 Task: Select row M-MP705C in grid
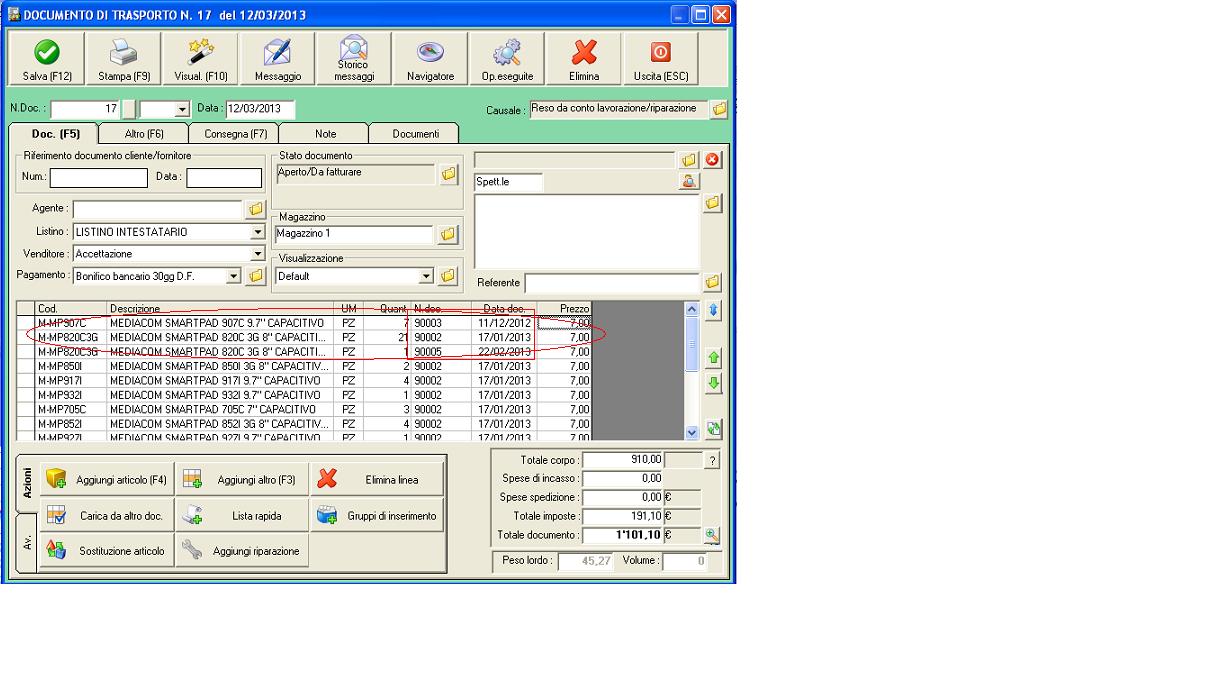tap(305, 408)
